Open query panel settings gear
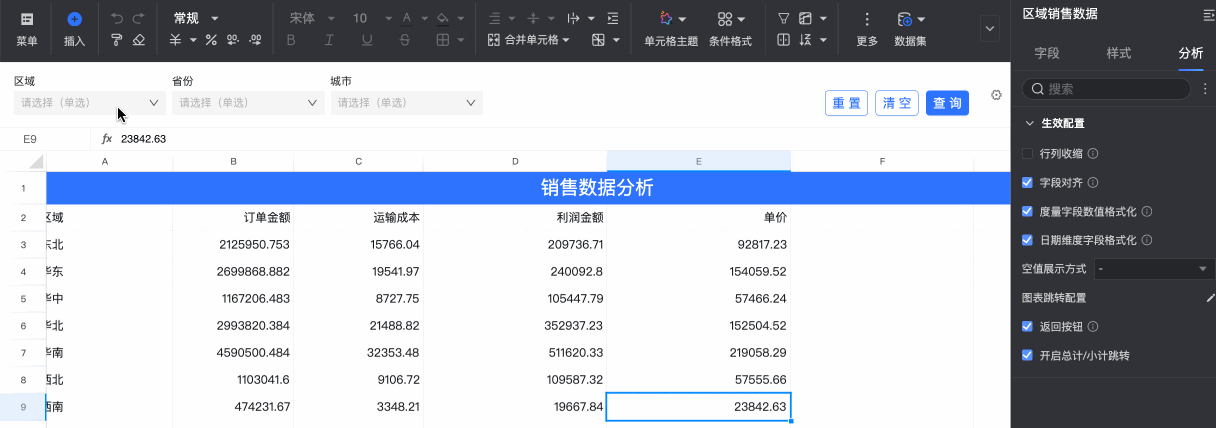 [x=996, y=95]
